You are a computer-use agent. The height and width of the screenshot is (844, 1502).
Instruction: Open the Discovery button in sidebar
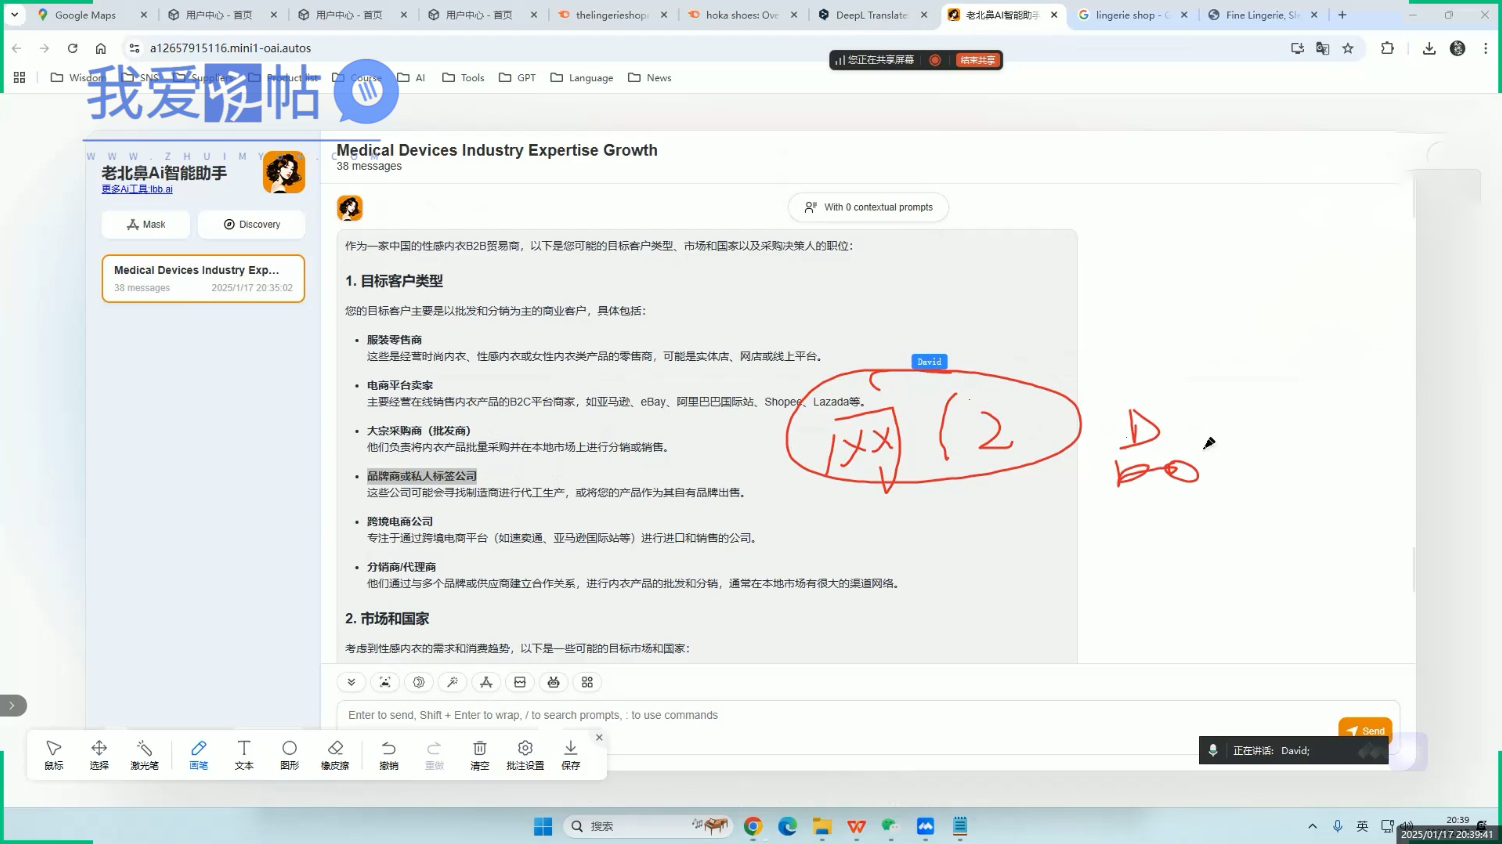pos(251,225)
